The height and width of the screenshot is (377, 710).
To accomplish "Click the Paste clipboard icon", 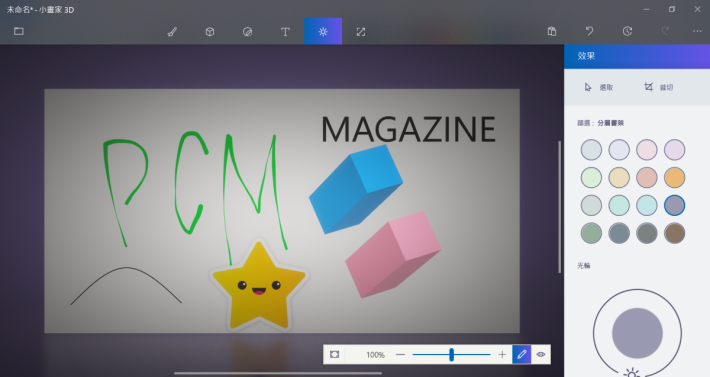I will pyautogui.click(x=552, y=31).
